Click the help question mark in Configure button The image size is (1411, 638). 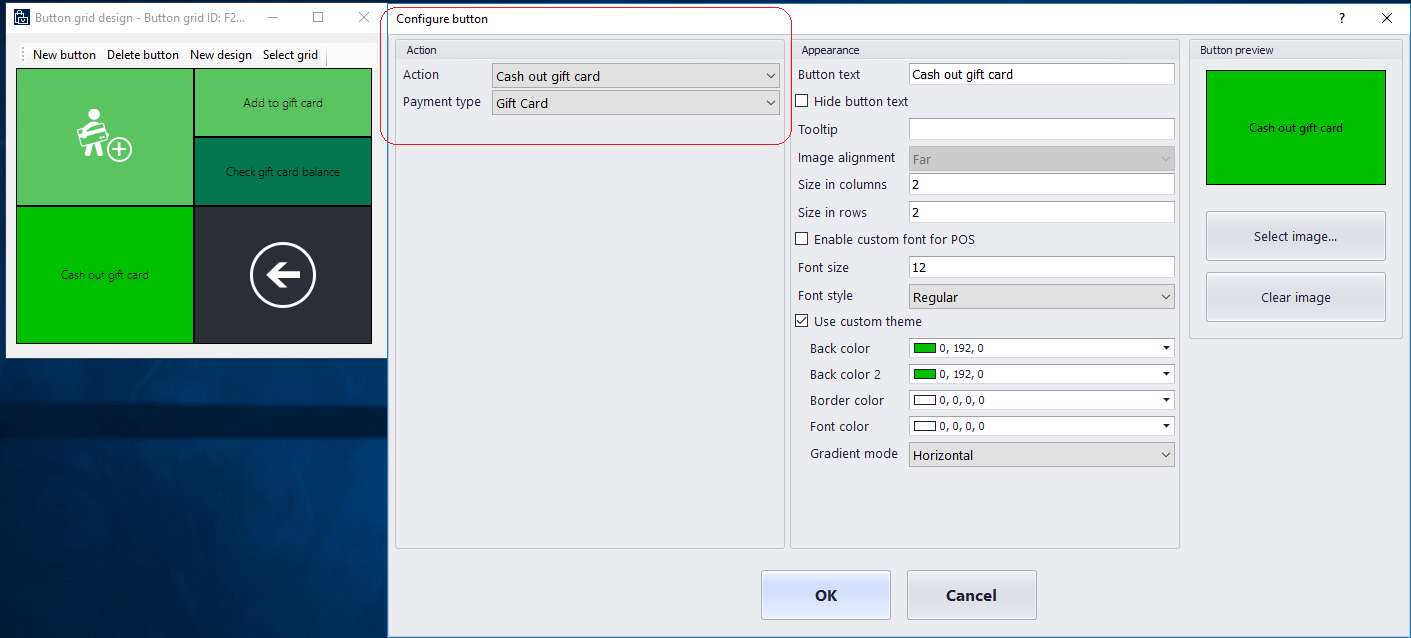click(x=1341, y=18)
